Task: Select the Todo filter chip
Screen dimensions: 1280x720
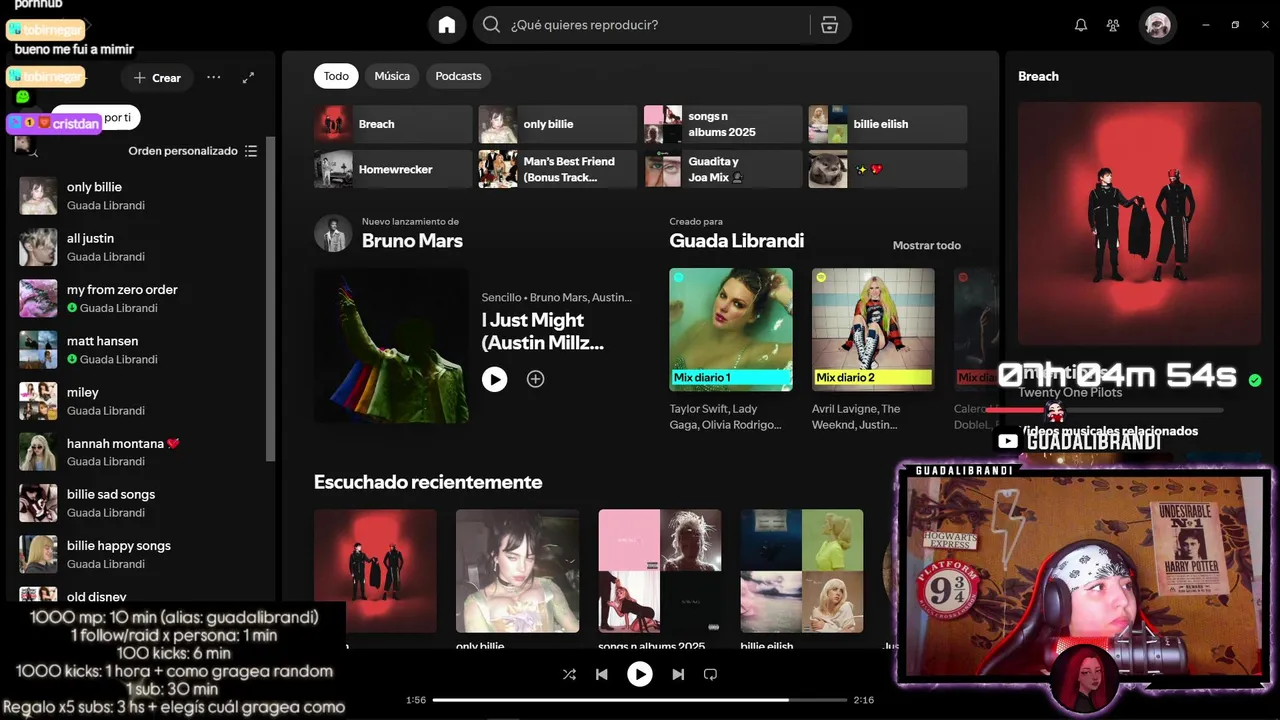Action: click(x=336, y=76)
